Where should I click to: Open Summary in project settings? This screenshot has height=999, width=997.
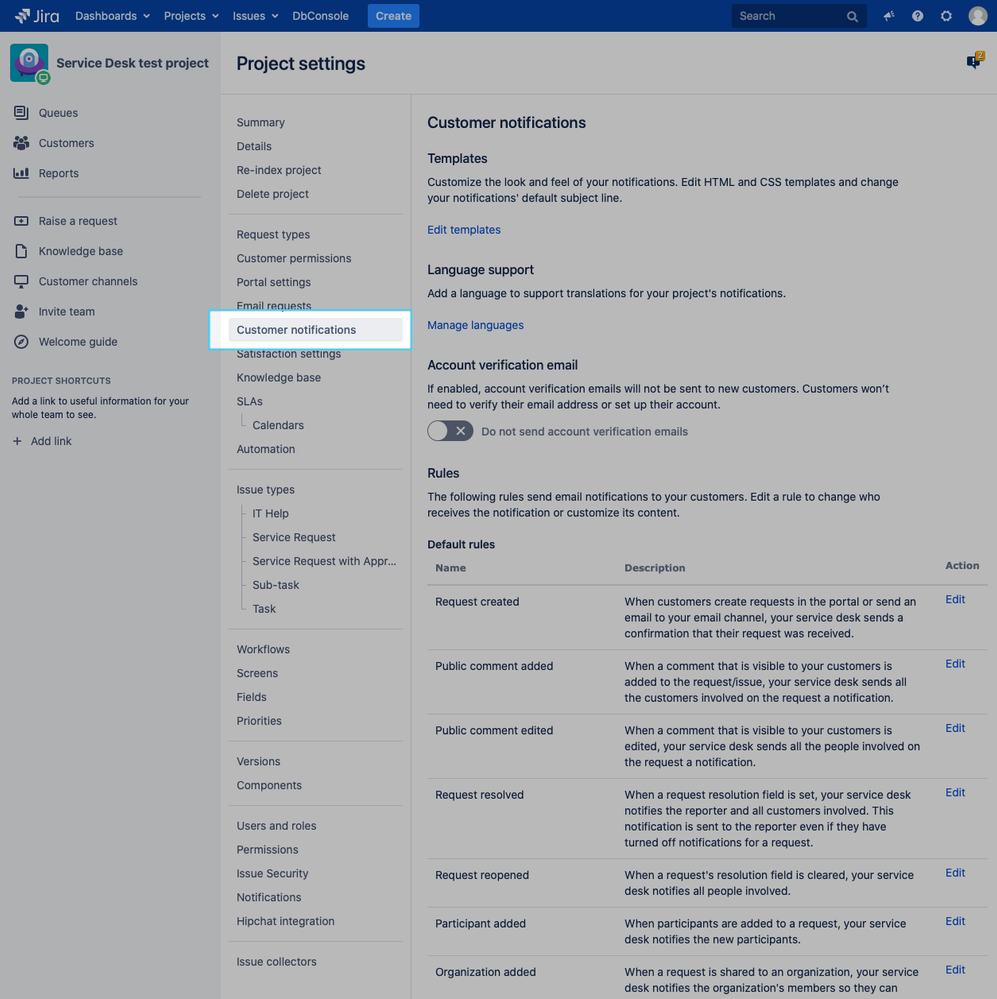point(261,122)
